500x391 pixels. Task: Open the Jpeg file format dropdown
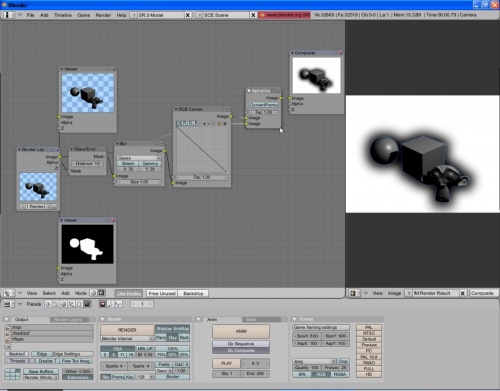(x=314, y=361)
